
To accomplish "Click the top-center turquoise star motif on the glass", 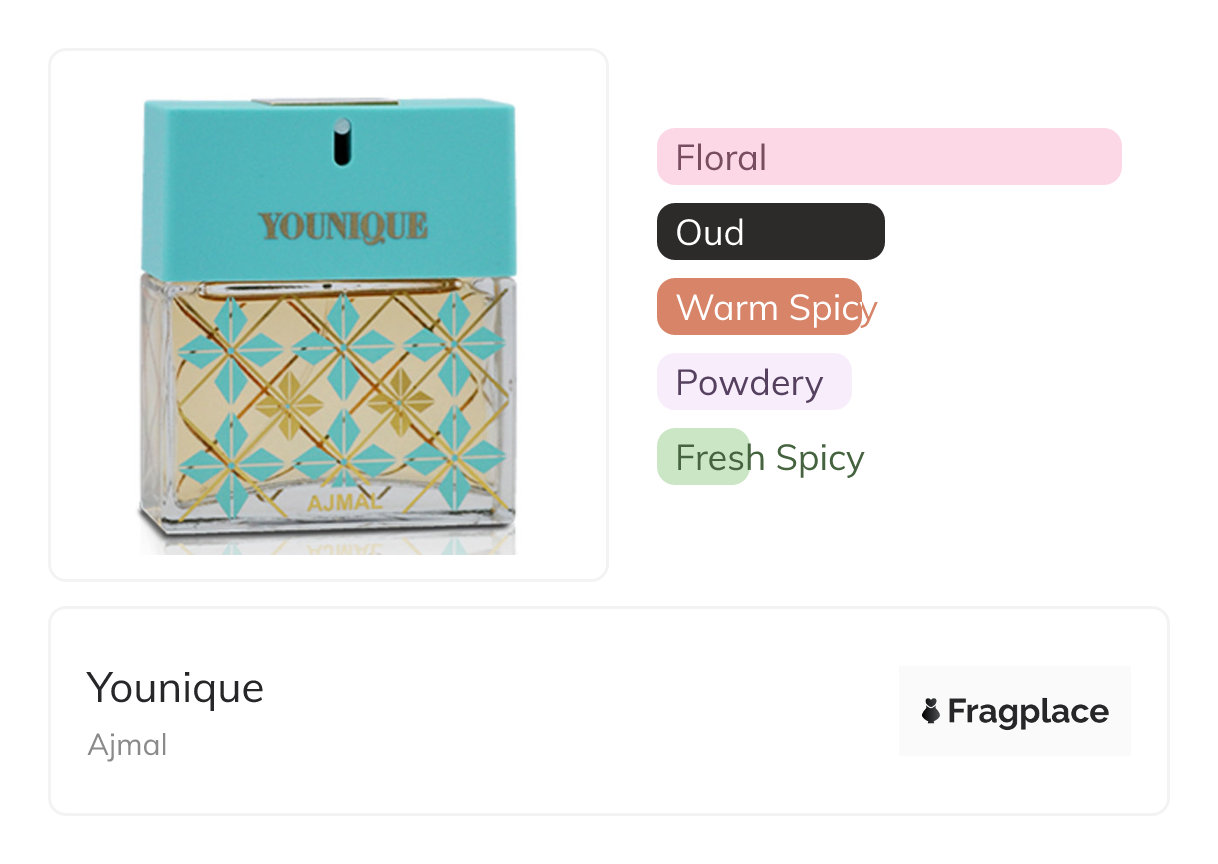I will [344, 347].
